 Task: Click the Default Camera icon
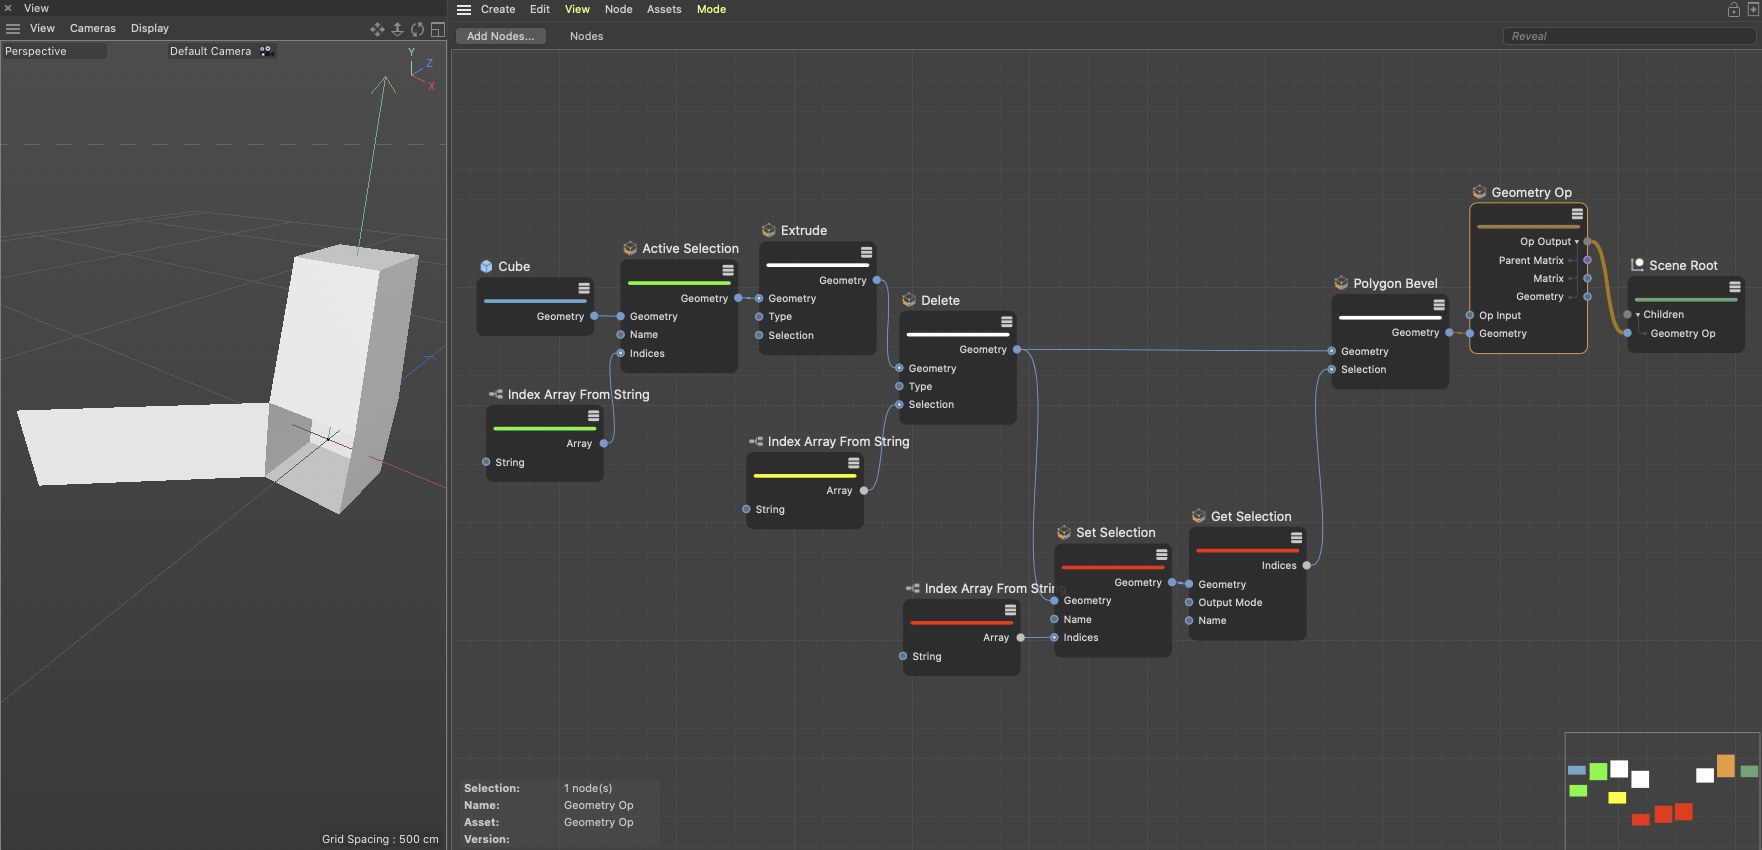click(265, 51)
